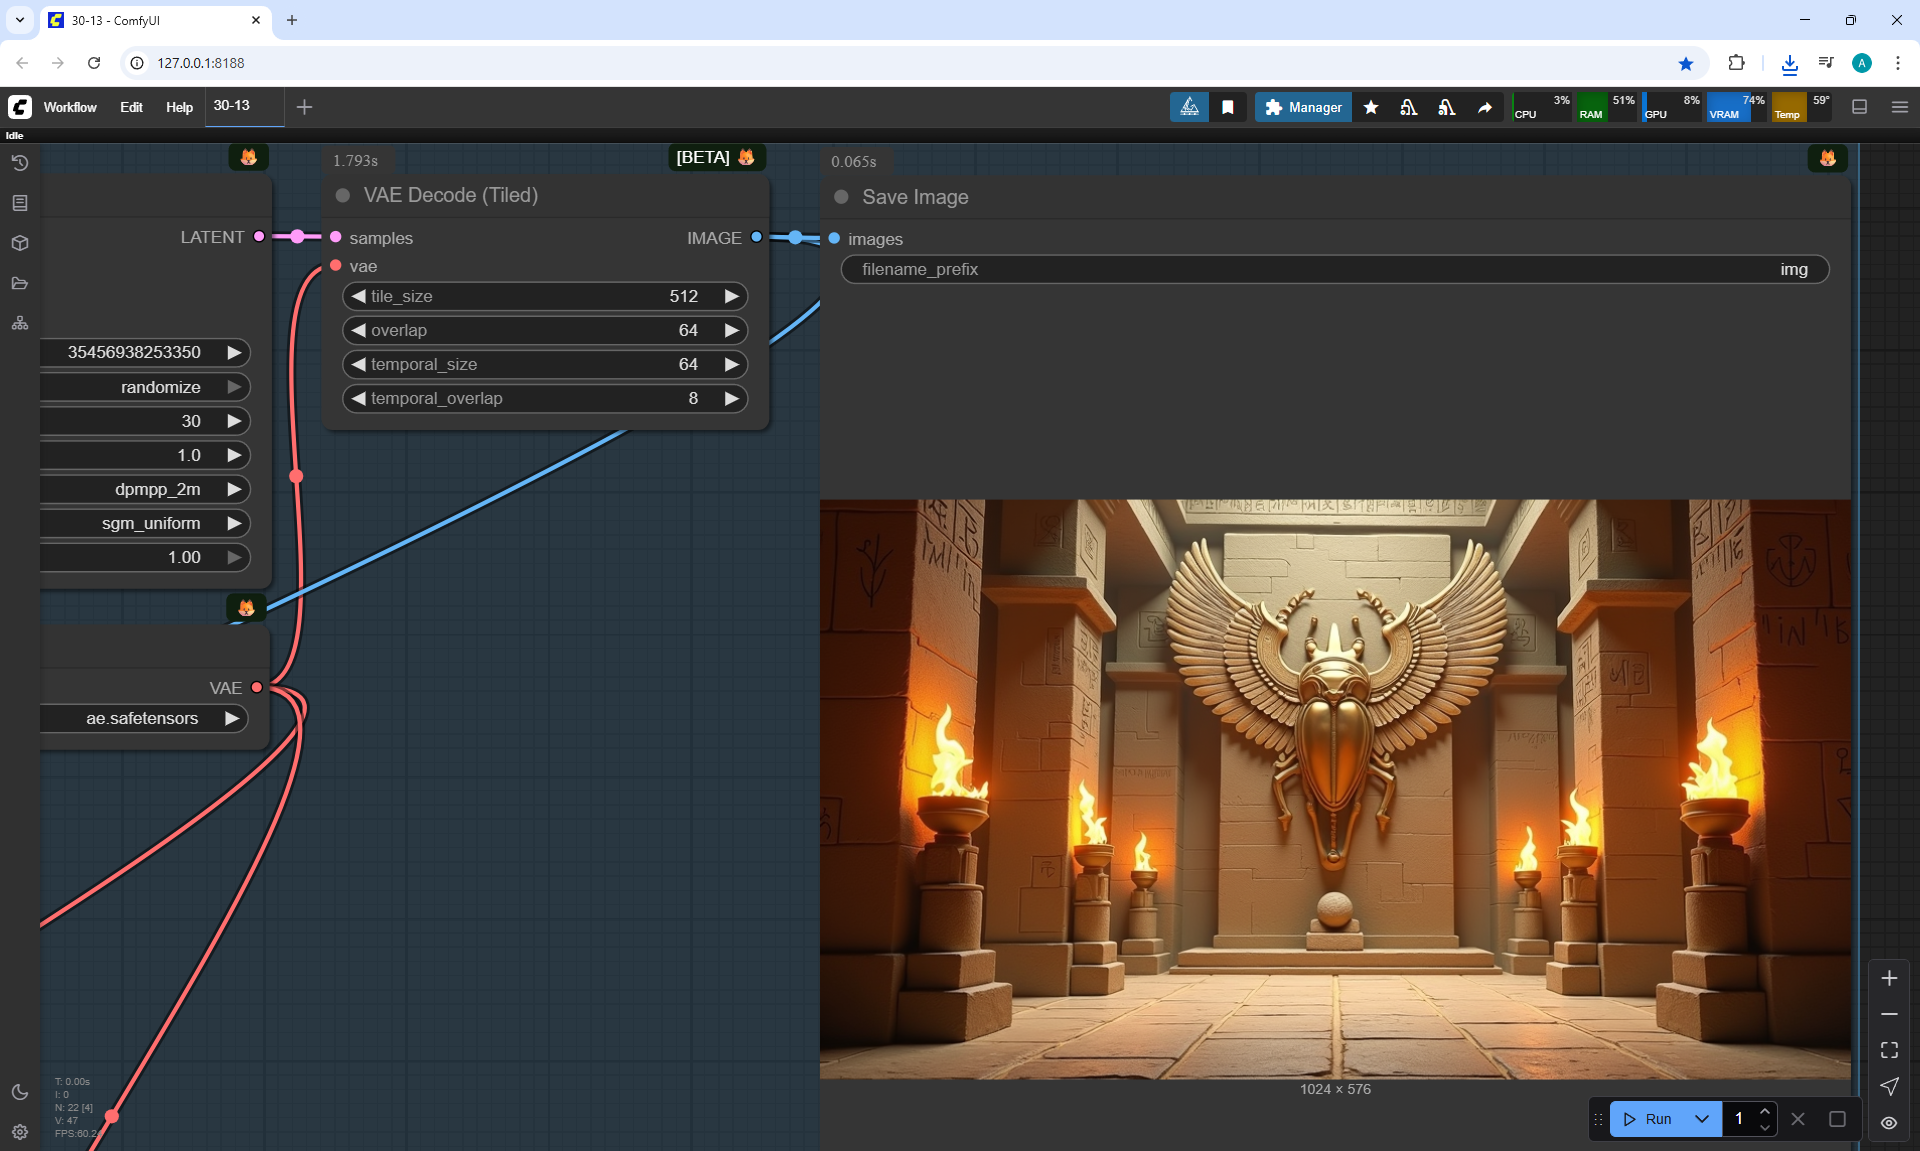Open the Workflow menu
1920x1151 pixels.
click(x=70, y=107)
